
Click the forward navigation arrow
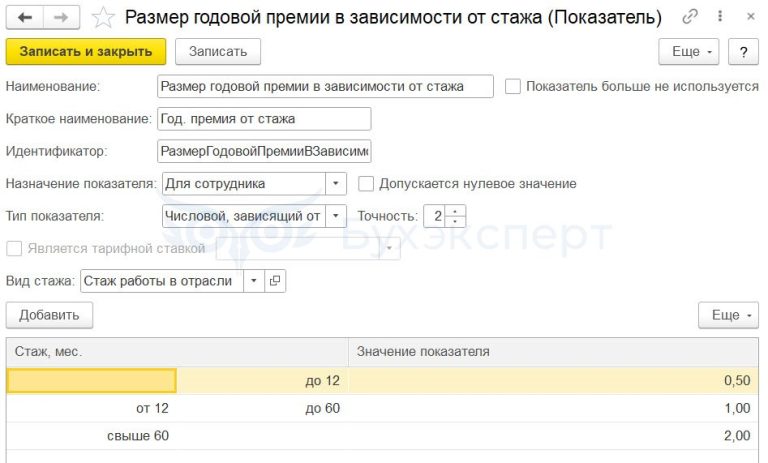[62, 17]
